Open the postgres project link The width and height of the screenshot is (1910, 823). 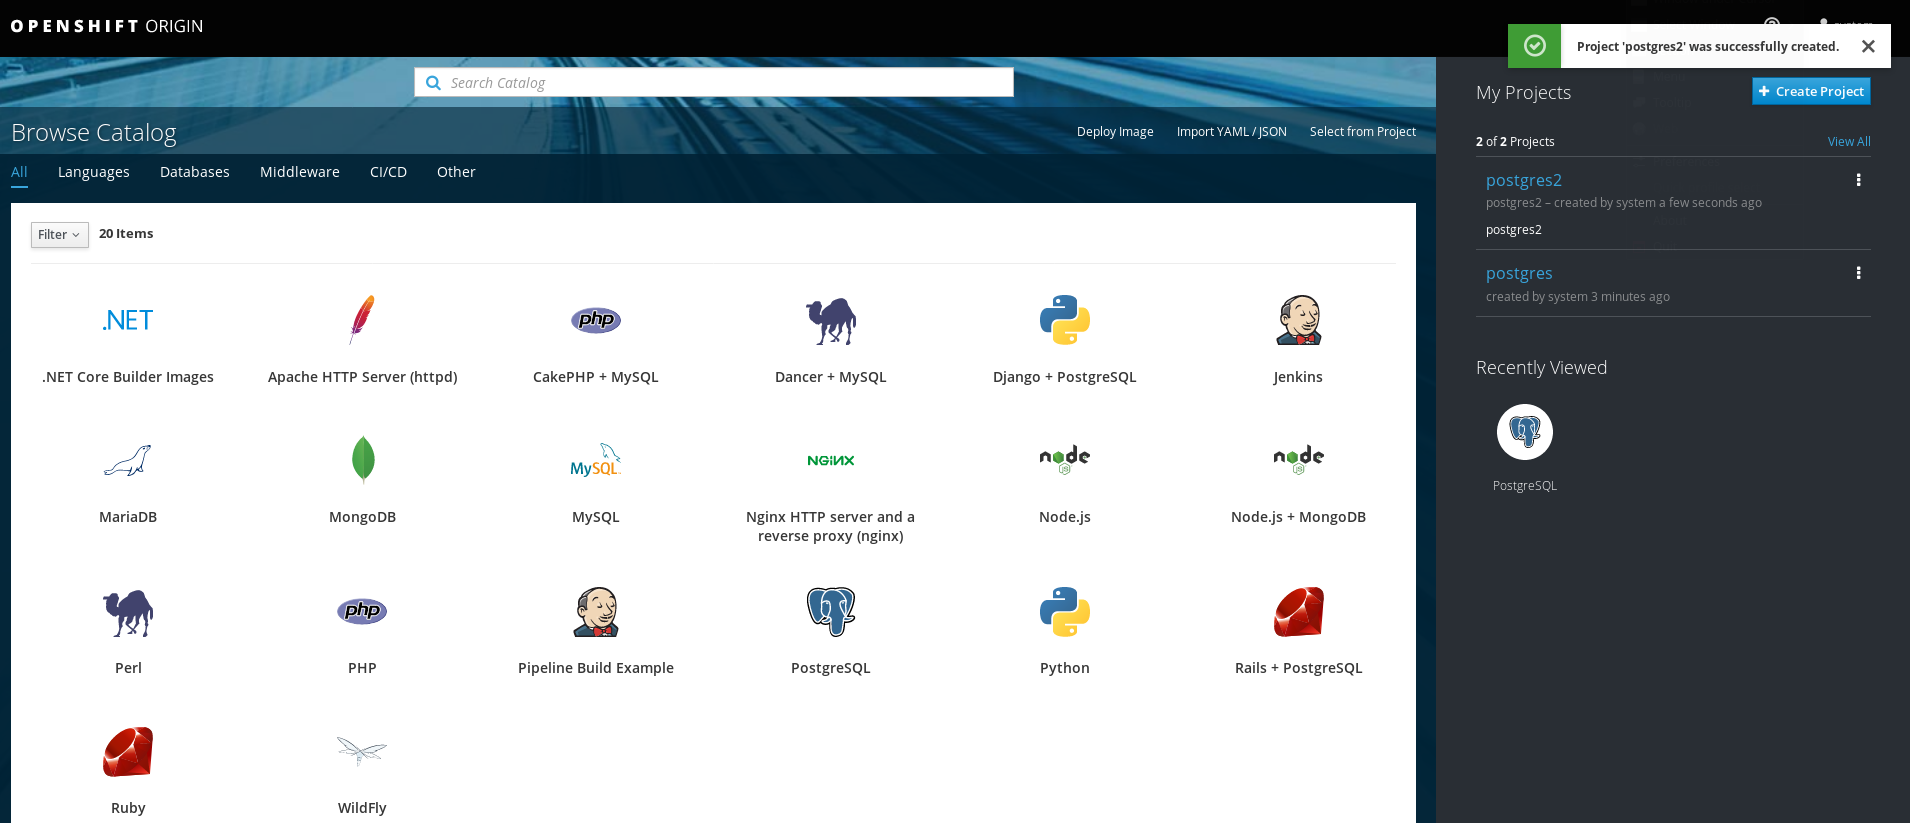tap(1519, 273)
